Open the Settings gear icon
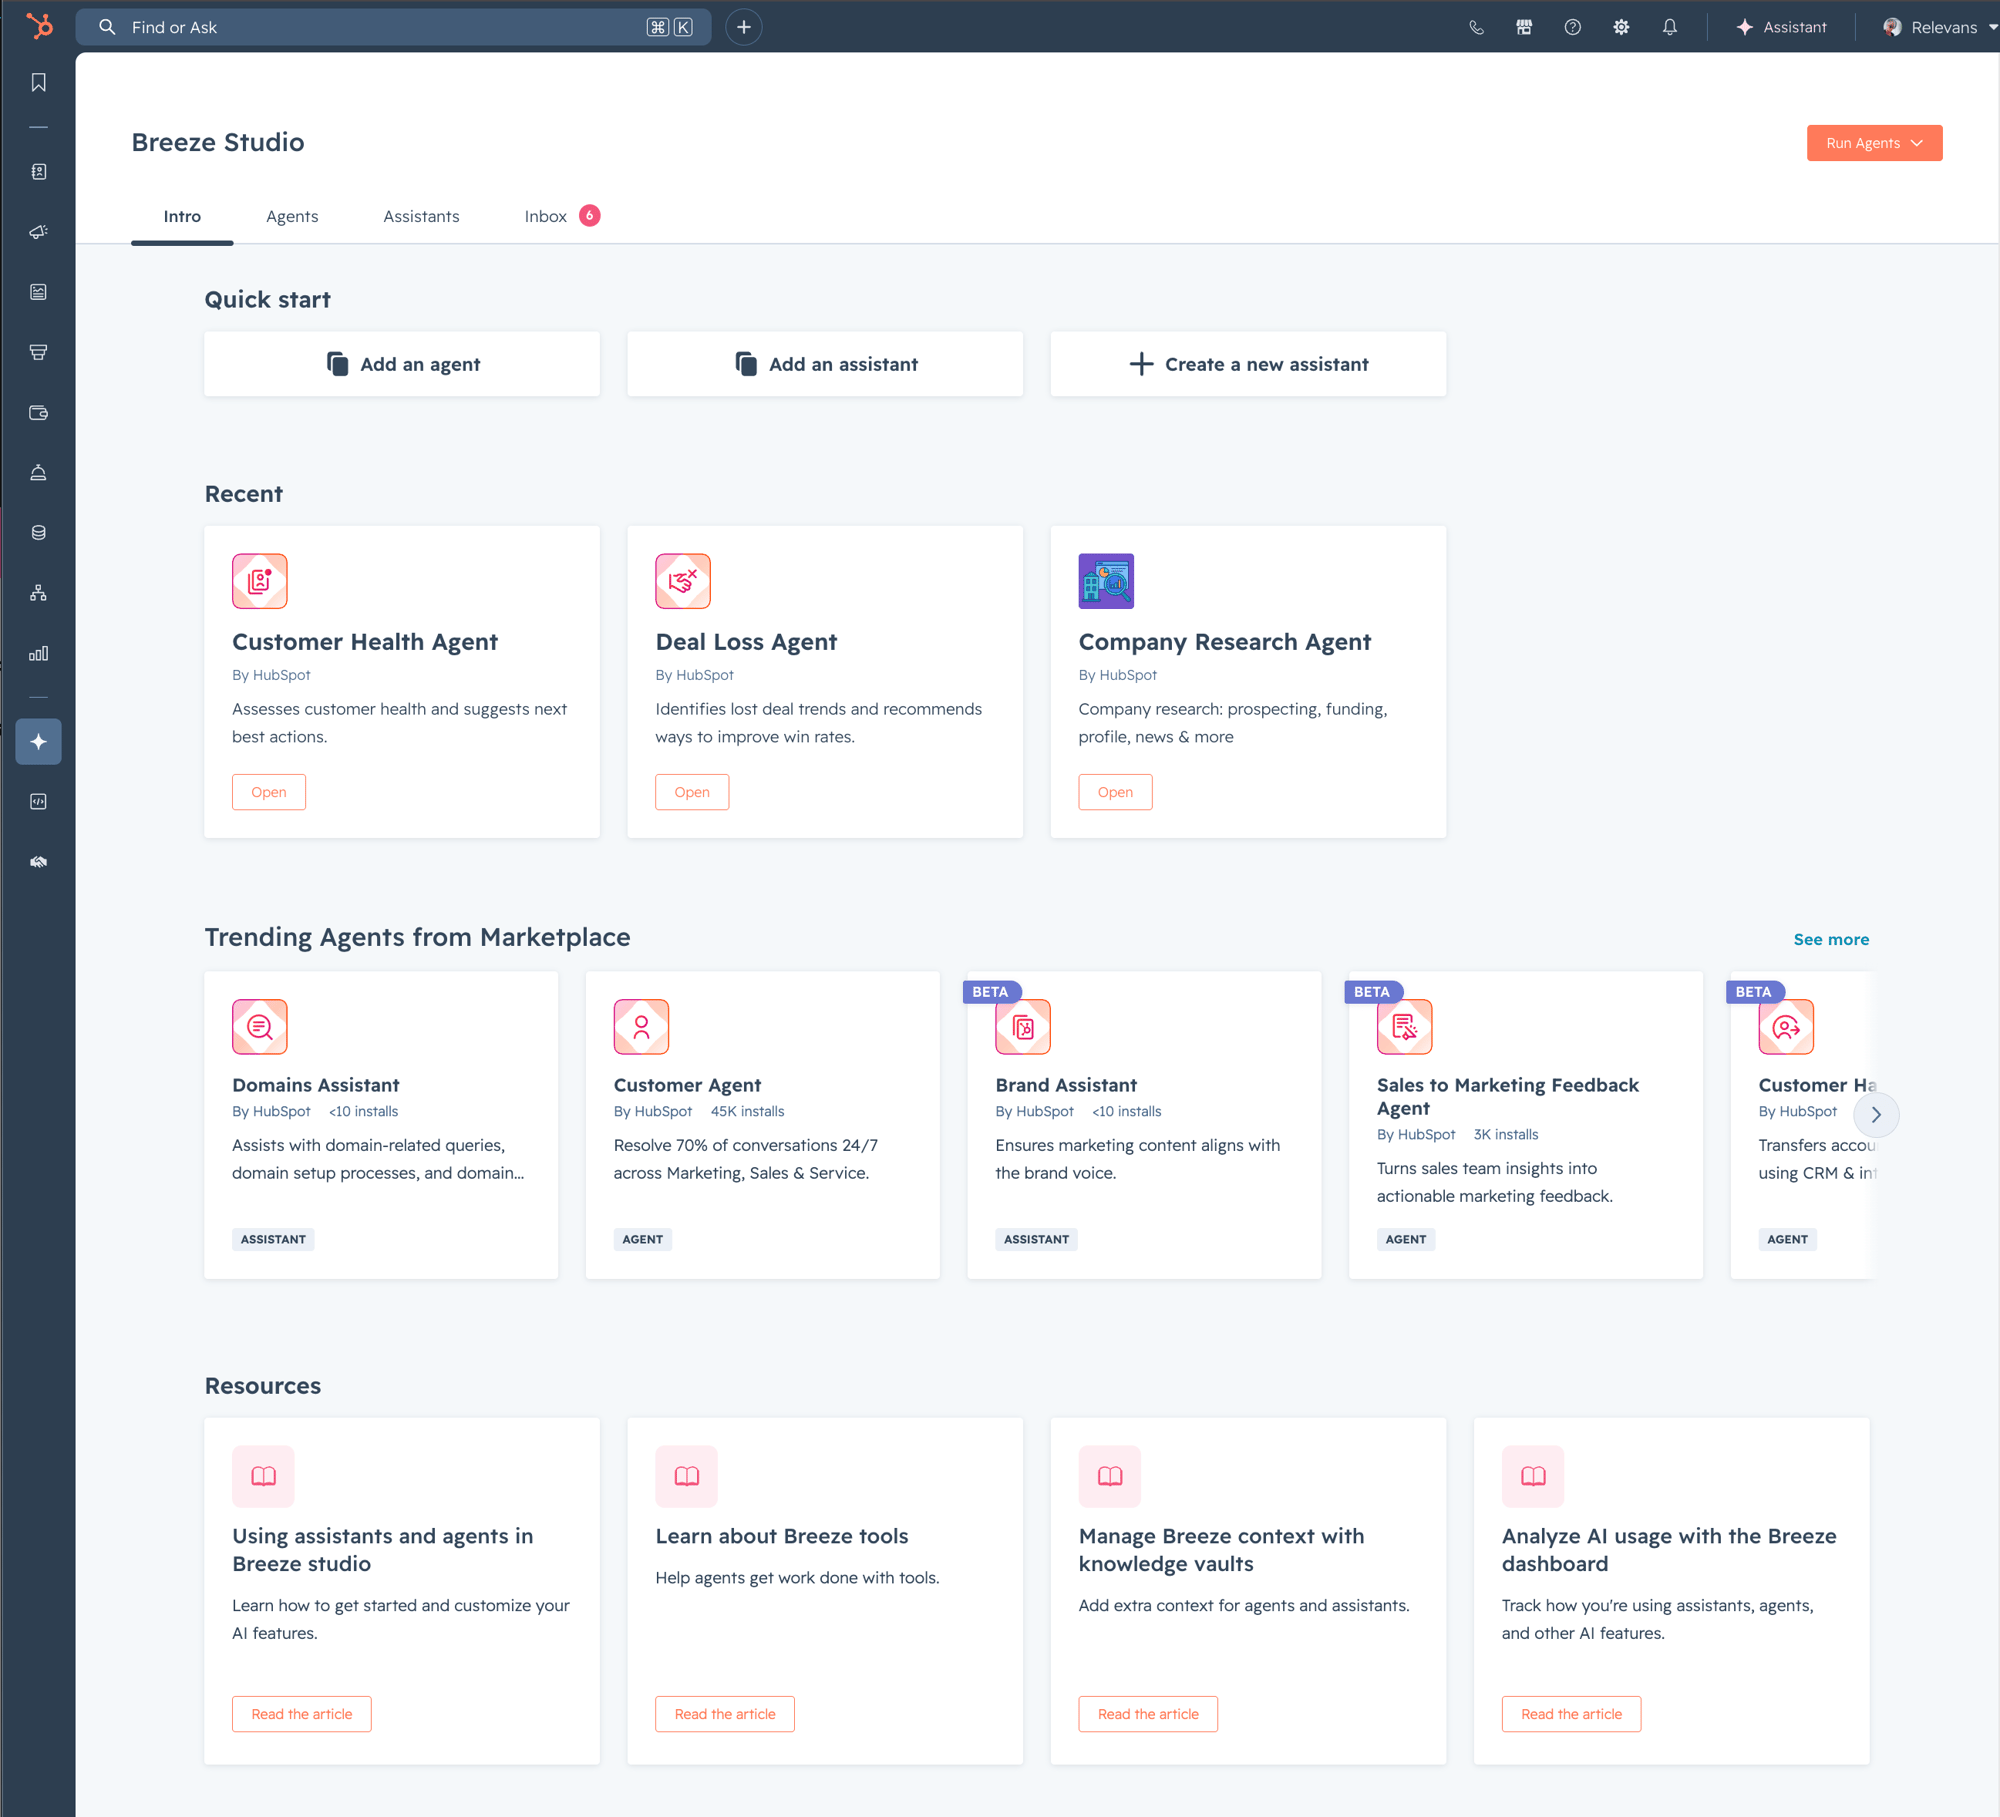 point(1621,27)
